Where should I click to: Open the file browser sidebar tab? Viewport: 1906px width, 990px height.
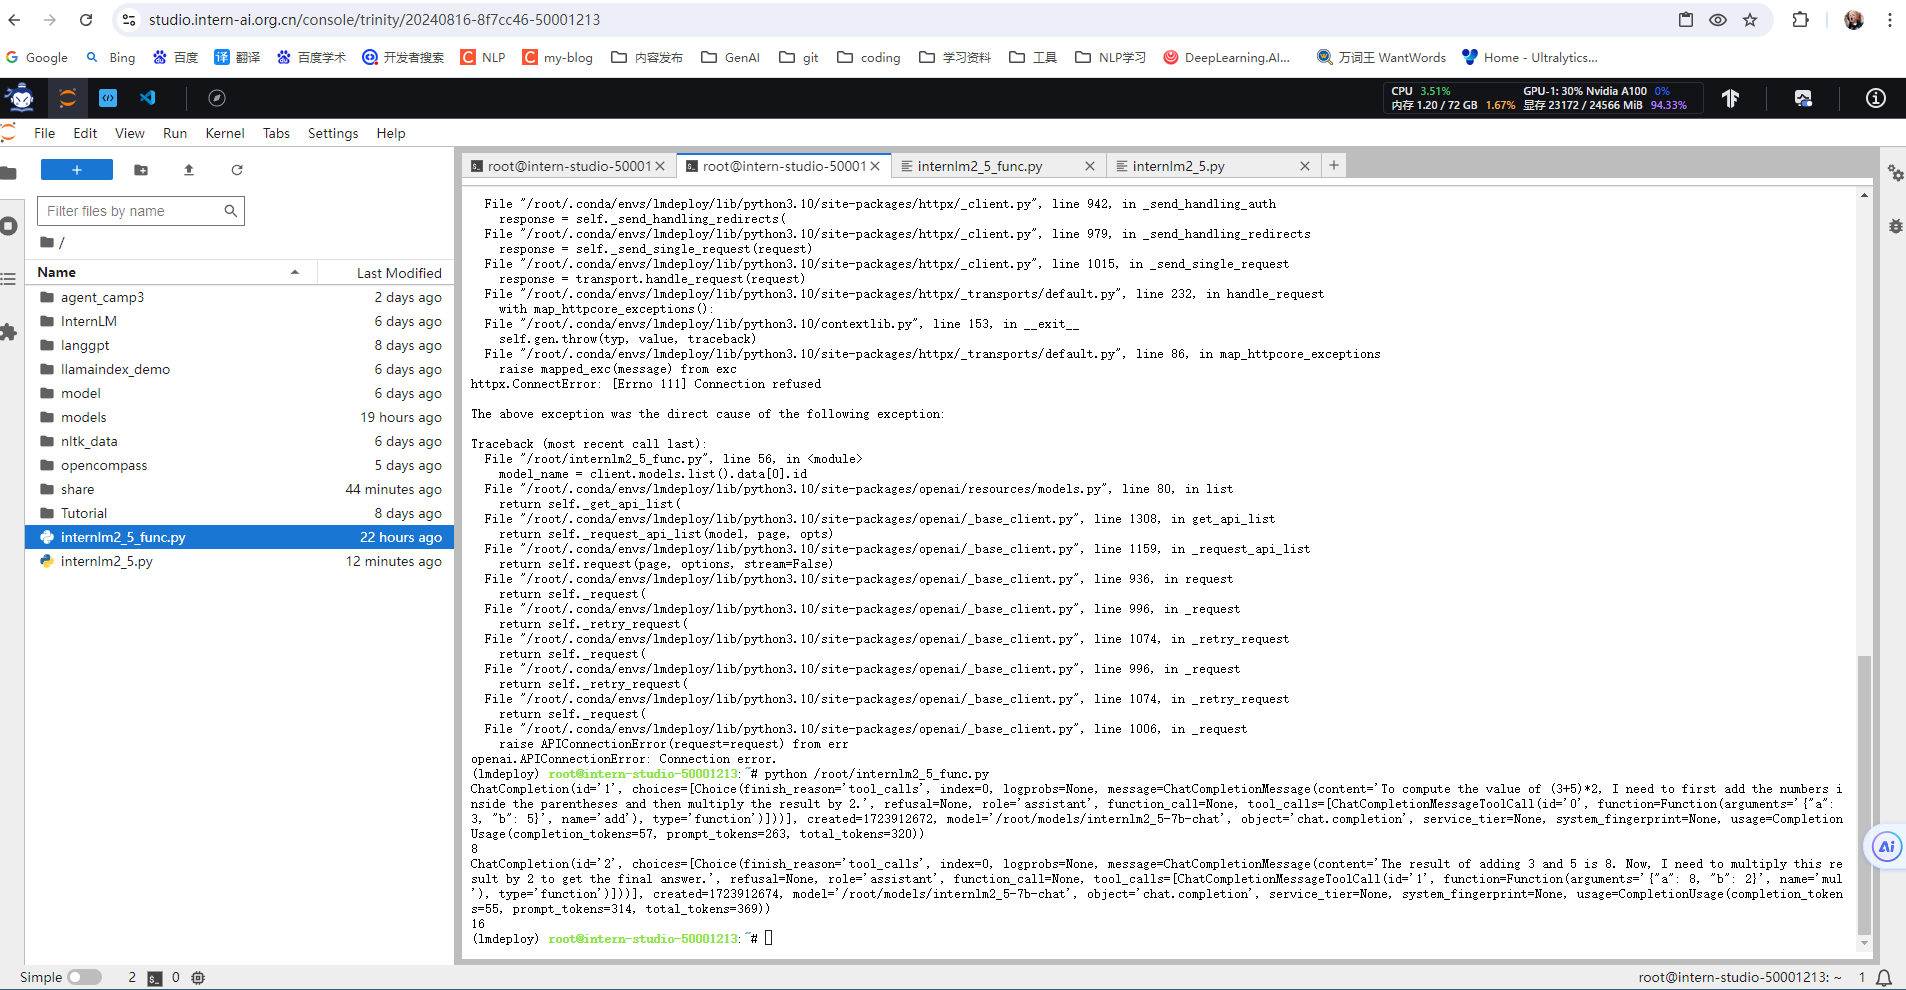tap(9, 173)
